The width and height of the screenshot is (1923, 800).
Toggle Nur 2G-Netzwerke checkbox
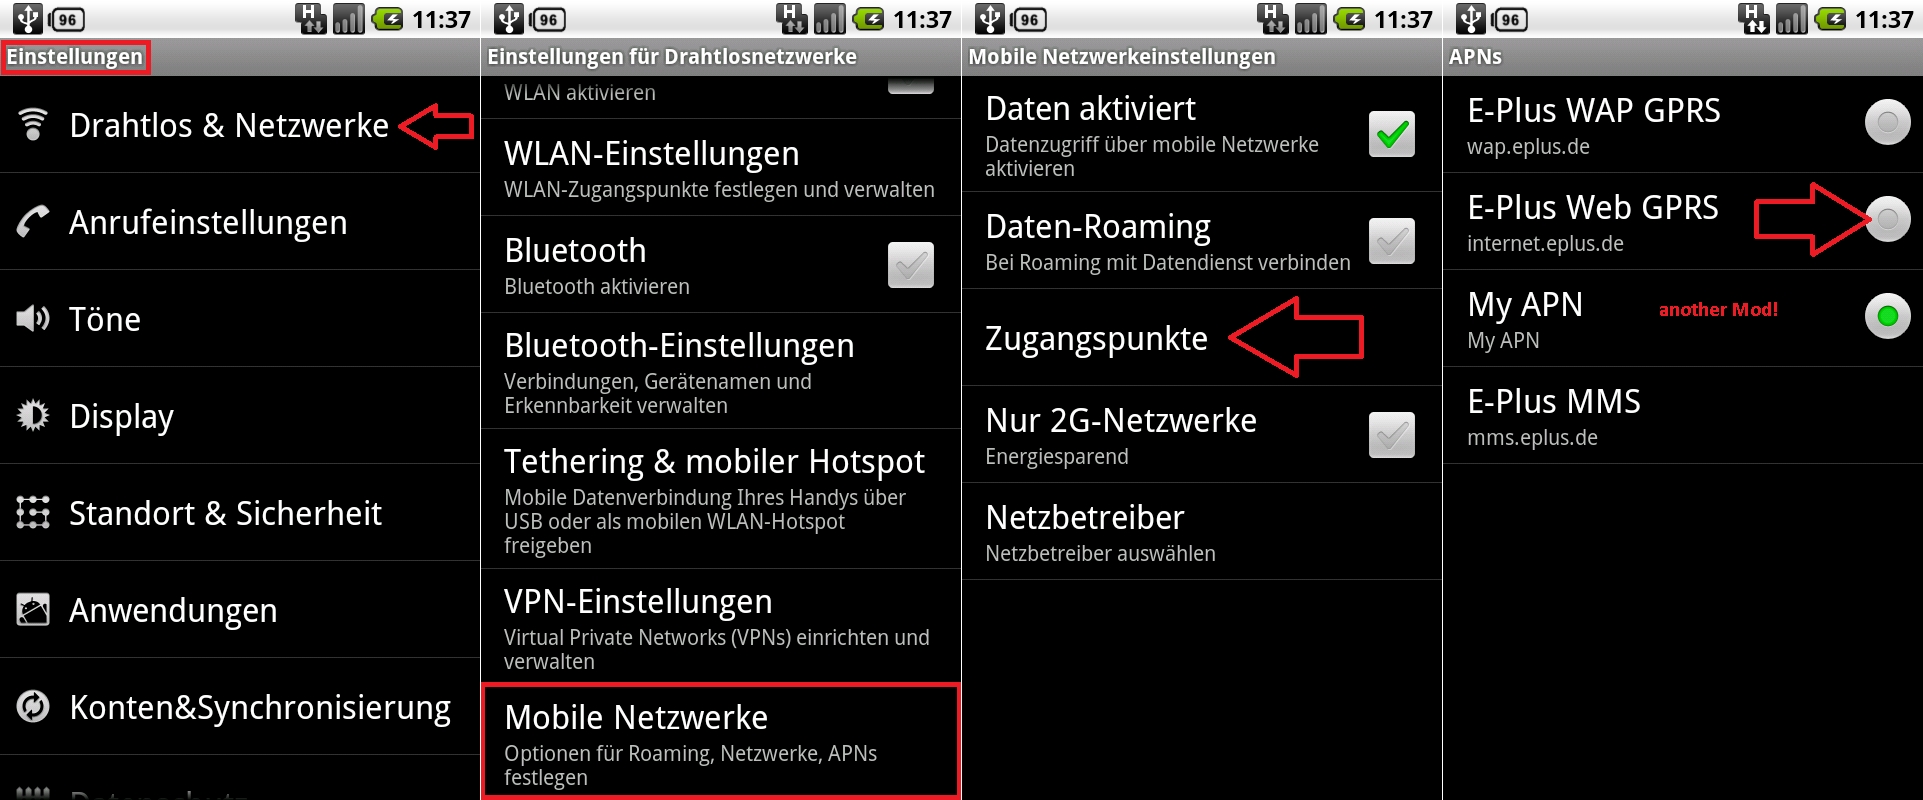1392,435
